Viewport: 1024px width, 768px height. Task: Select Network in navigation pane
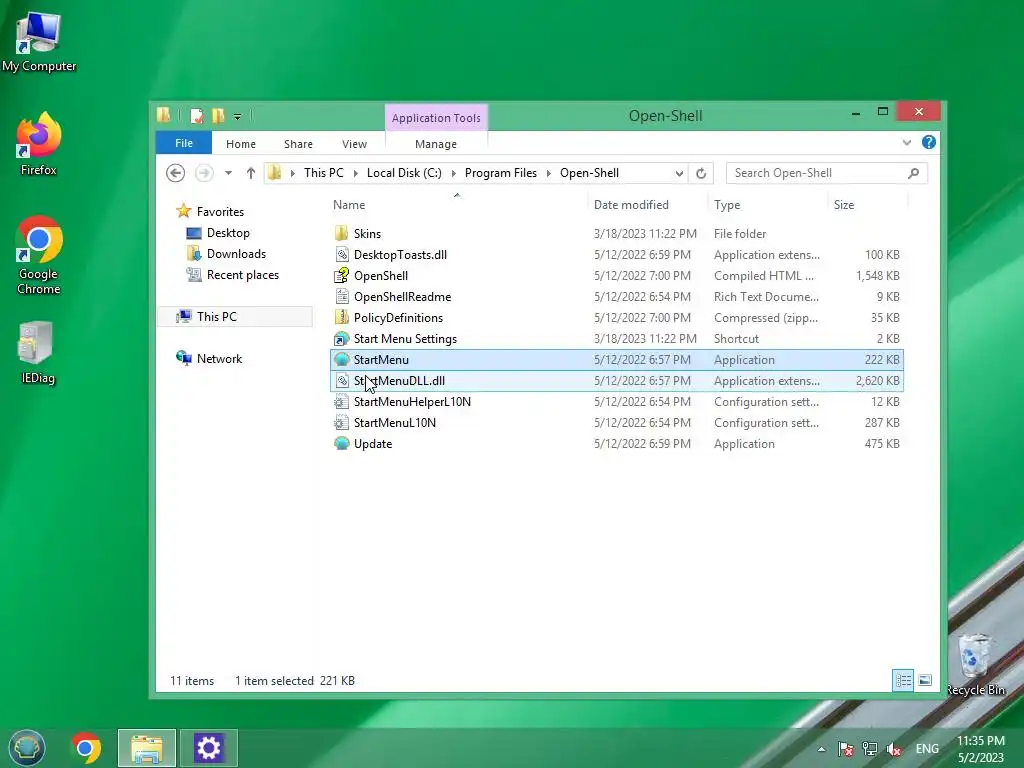[x=219, y=359]
